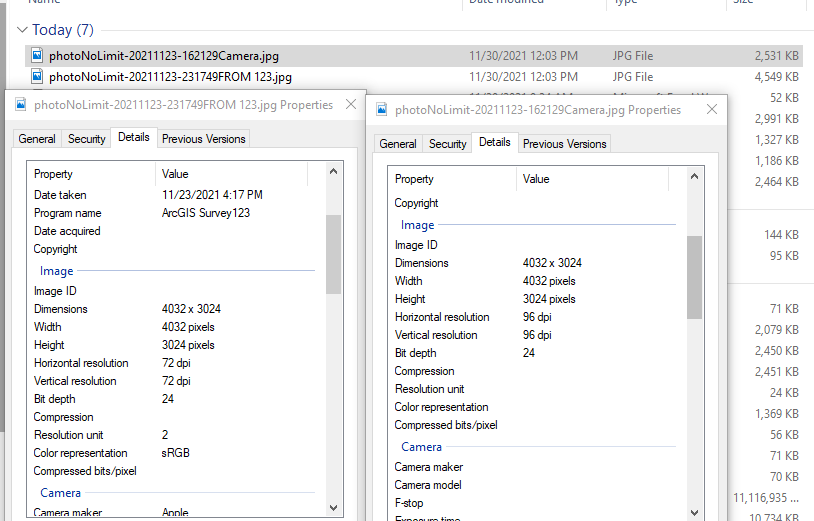Click scroll-up arrow in FROM 123.jpg details list
Viewport: 814px width, 521px height.
pos(333,171)
